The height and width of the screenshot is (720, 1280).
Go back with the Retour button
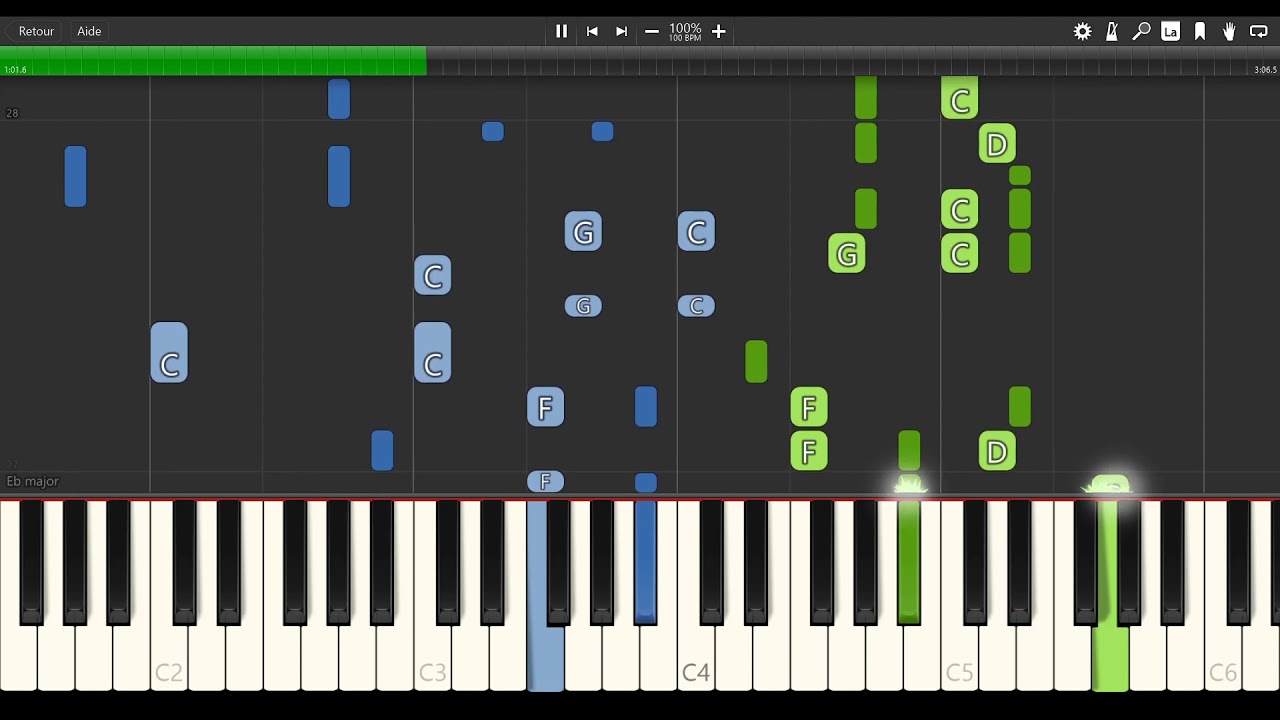(36, 31)
